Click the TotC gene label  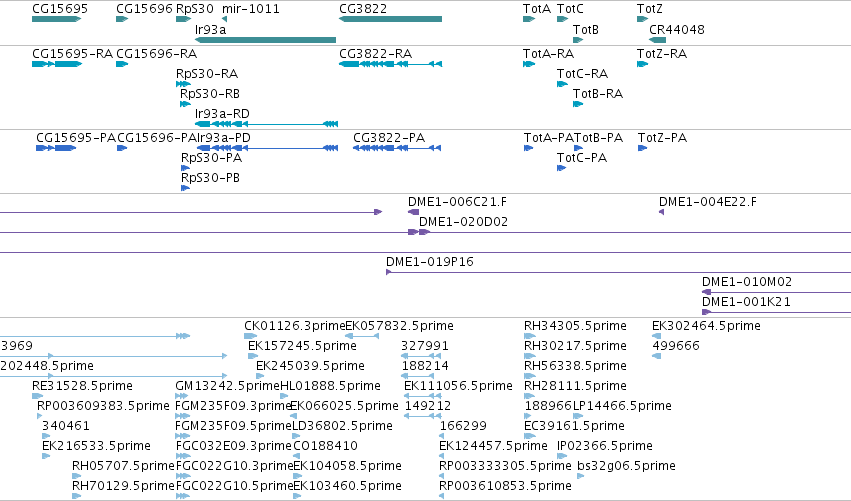click(570, 9)
